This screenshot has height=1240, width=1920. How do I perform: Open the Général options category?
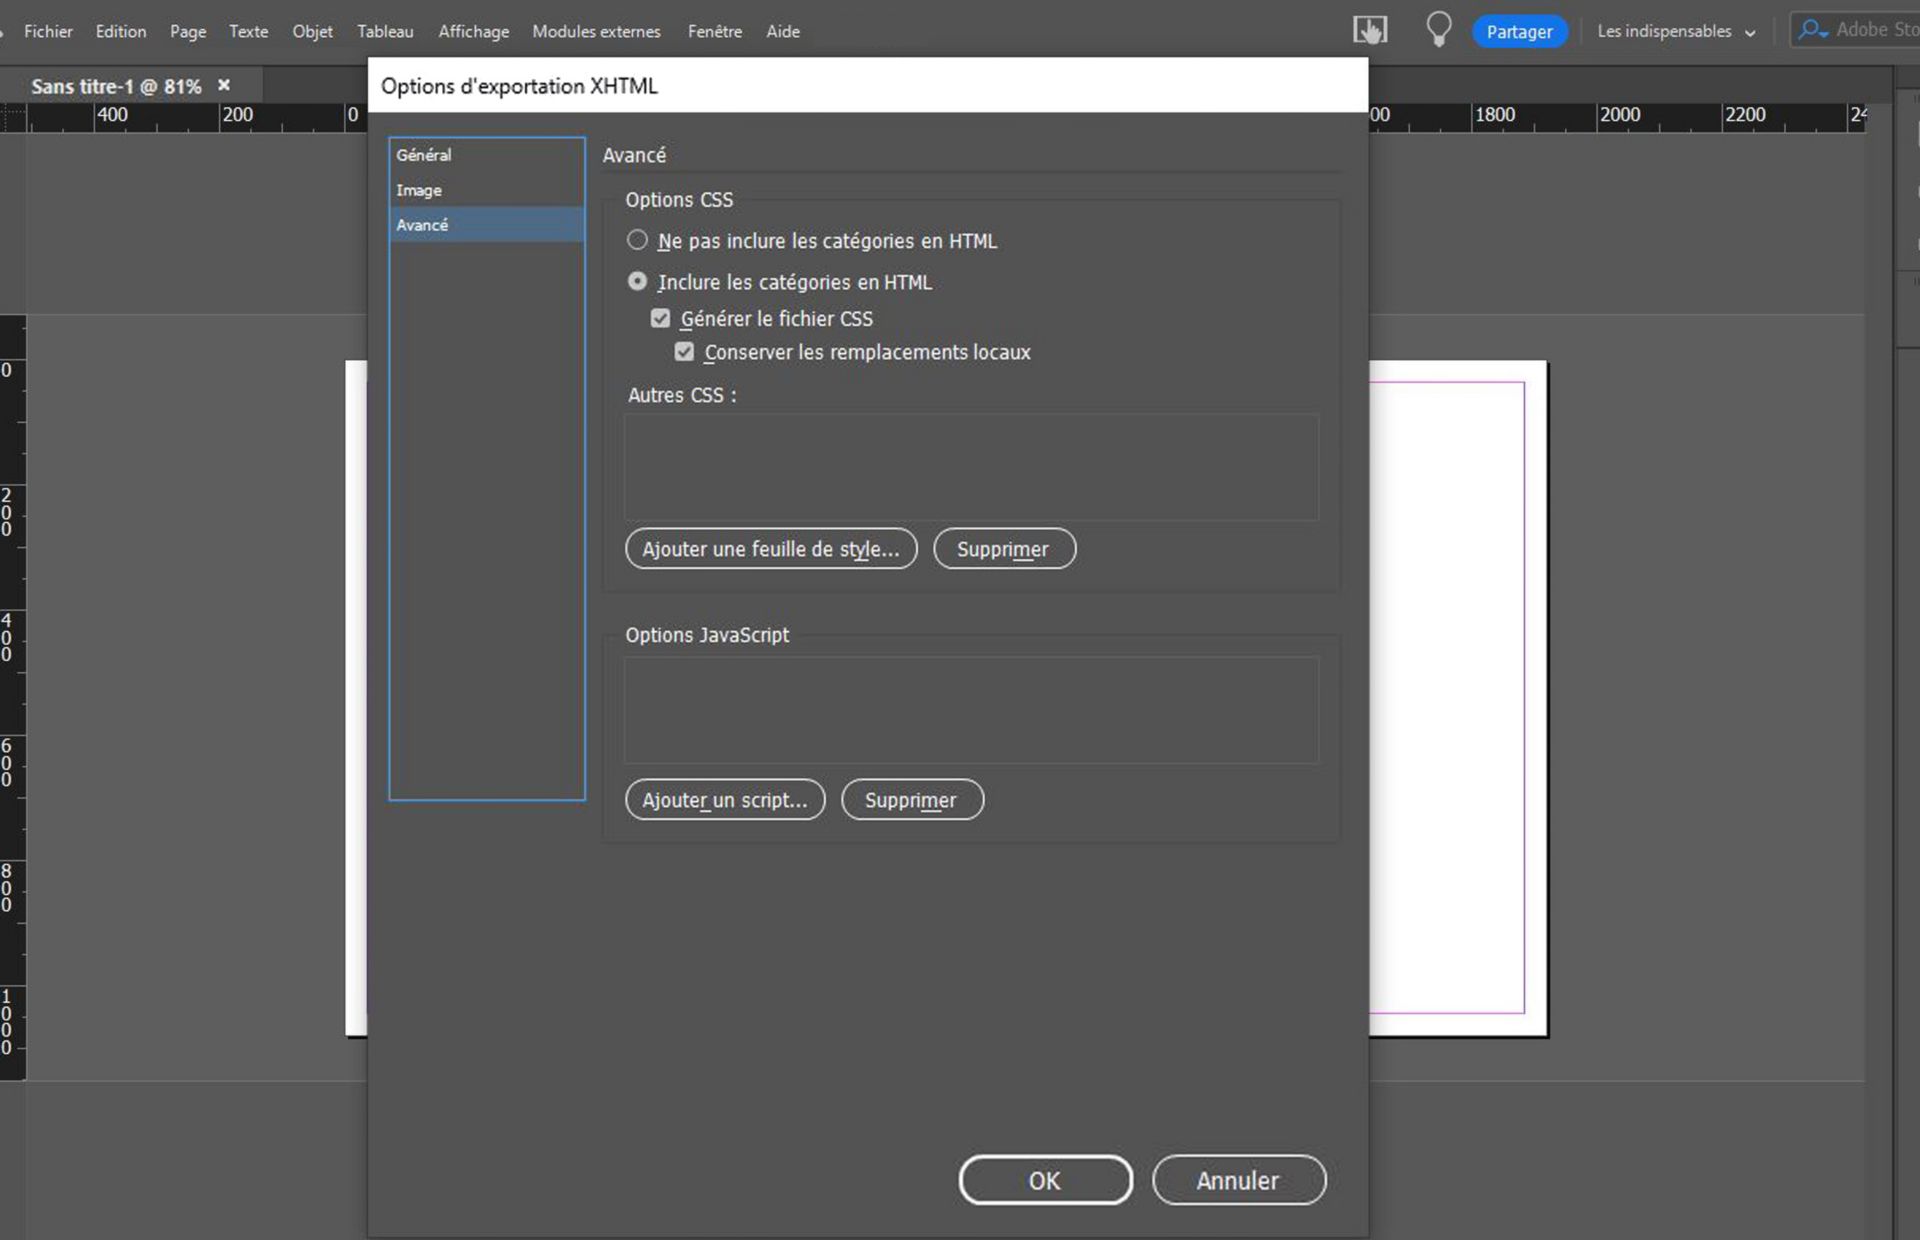tap(424, 155)
